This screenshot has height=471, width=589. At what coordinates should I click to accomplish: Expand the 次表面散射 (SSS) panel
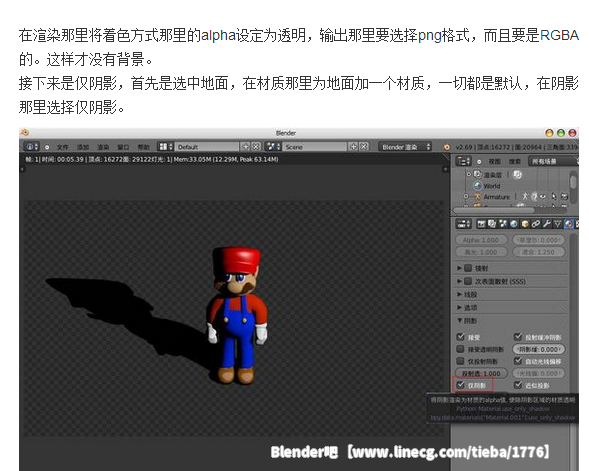click(x=459, y=281)
